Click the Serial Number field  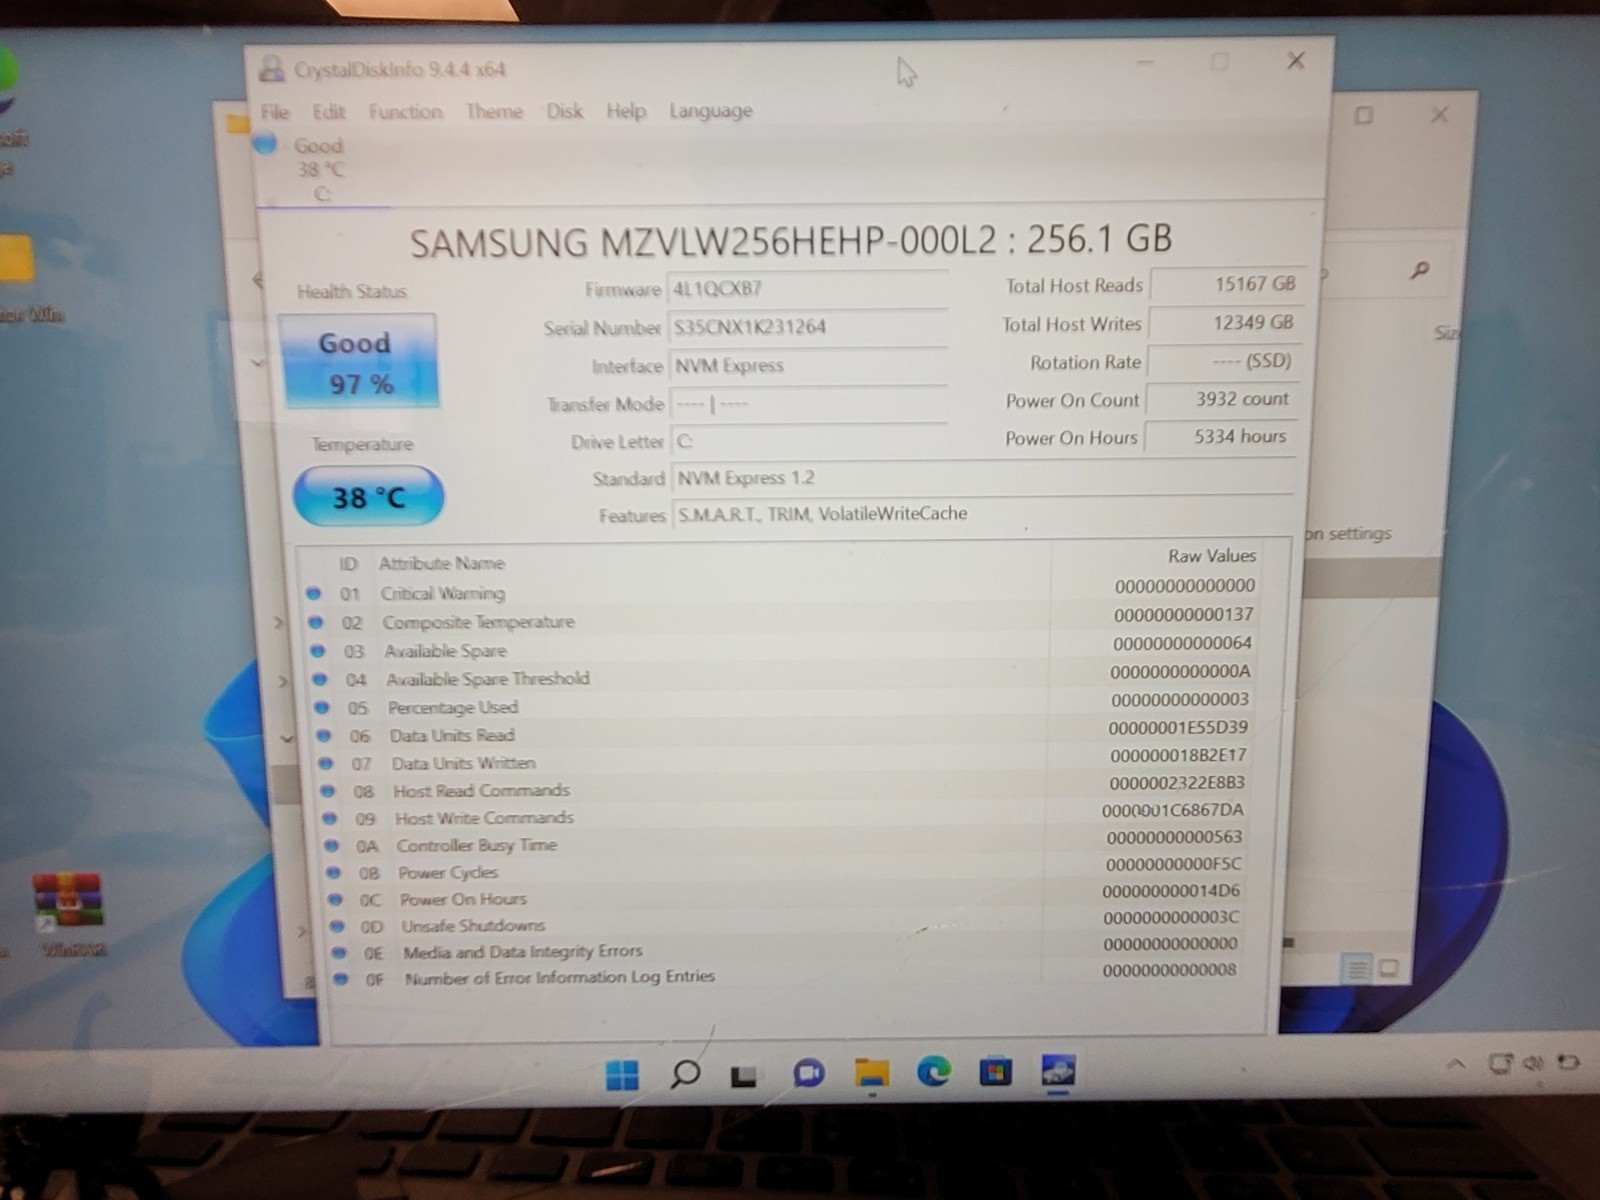pos(808,327)
